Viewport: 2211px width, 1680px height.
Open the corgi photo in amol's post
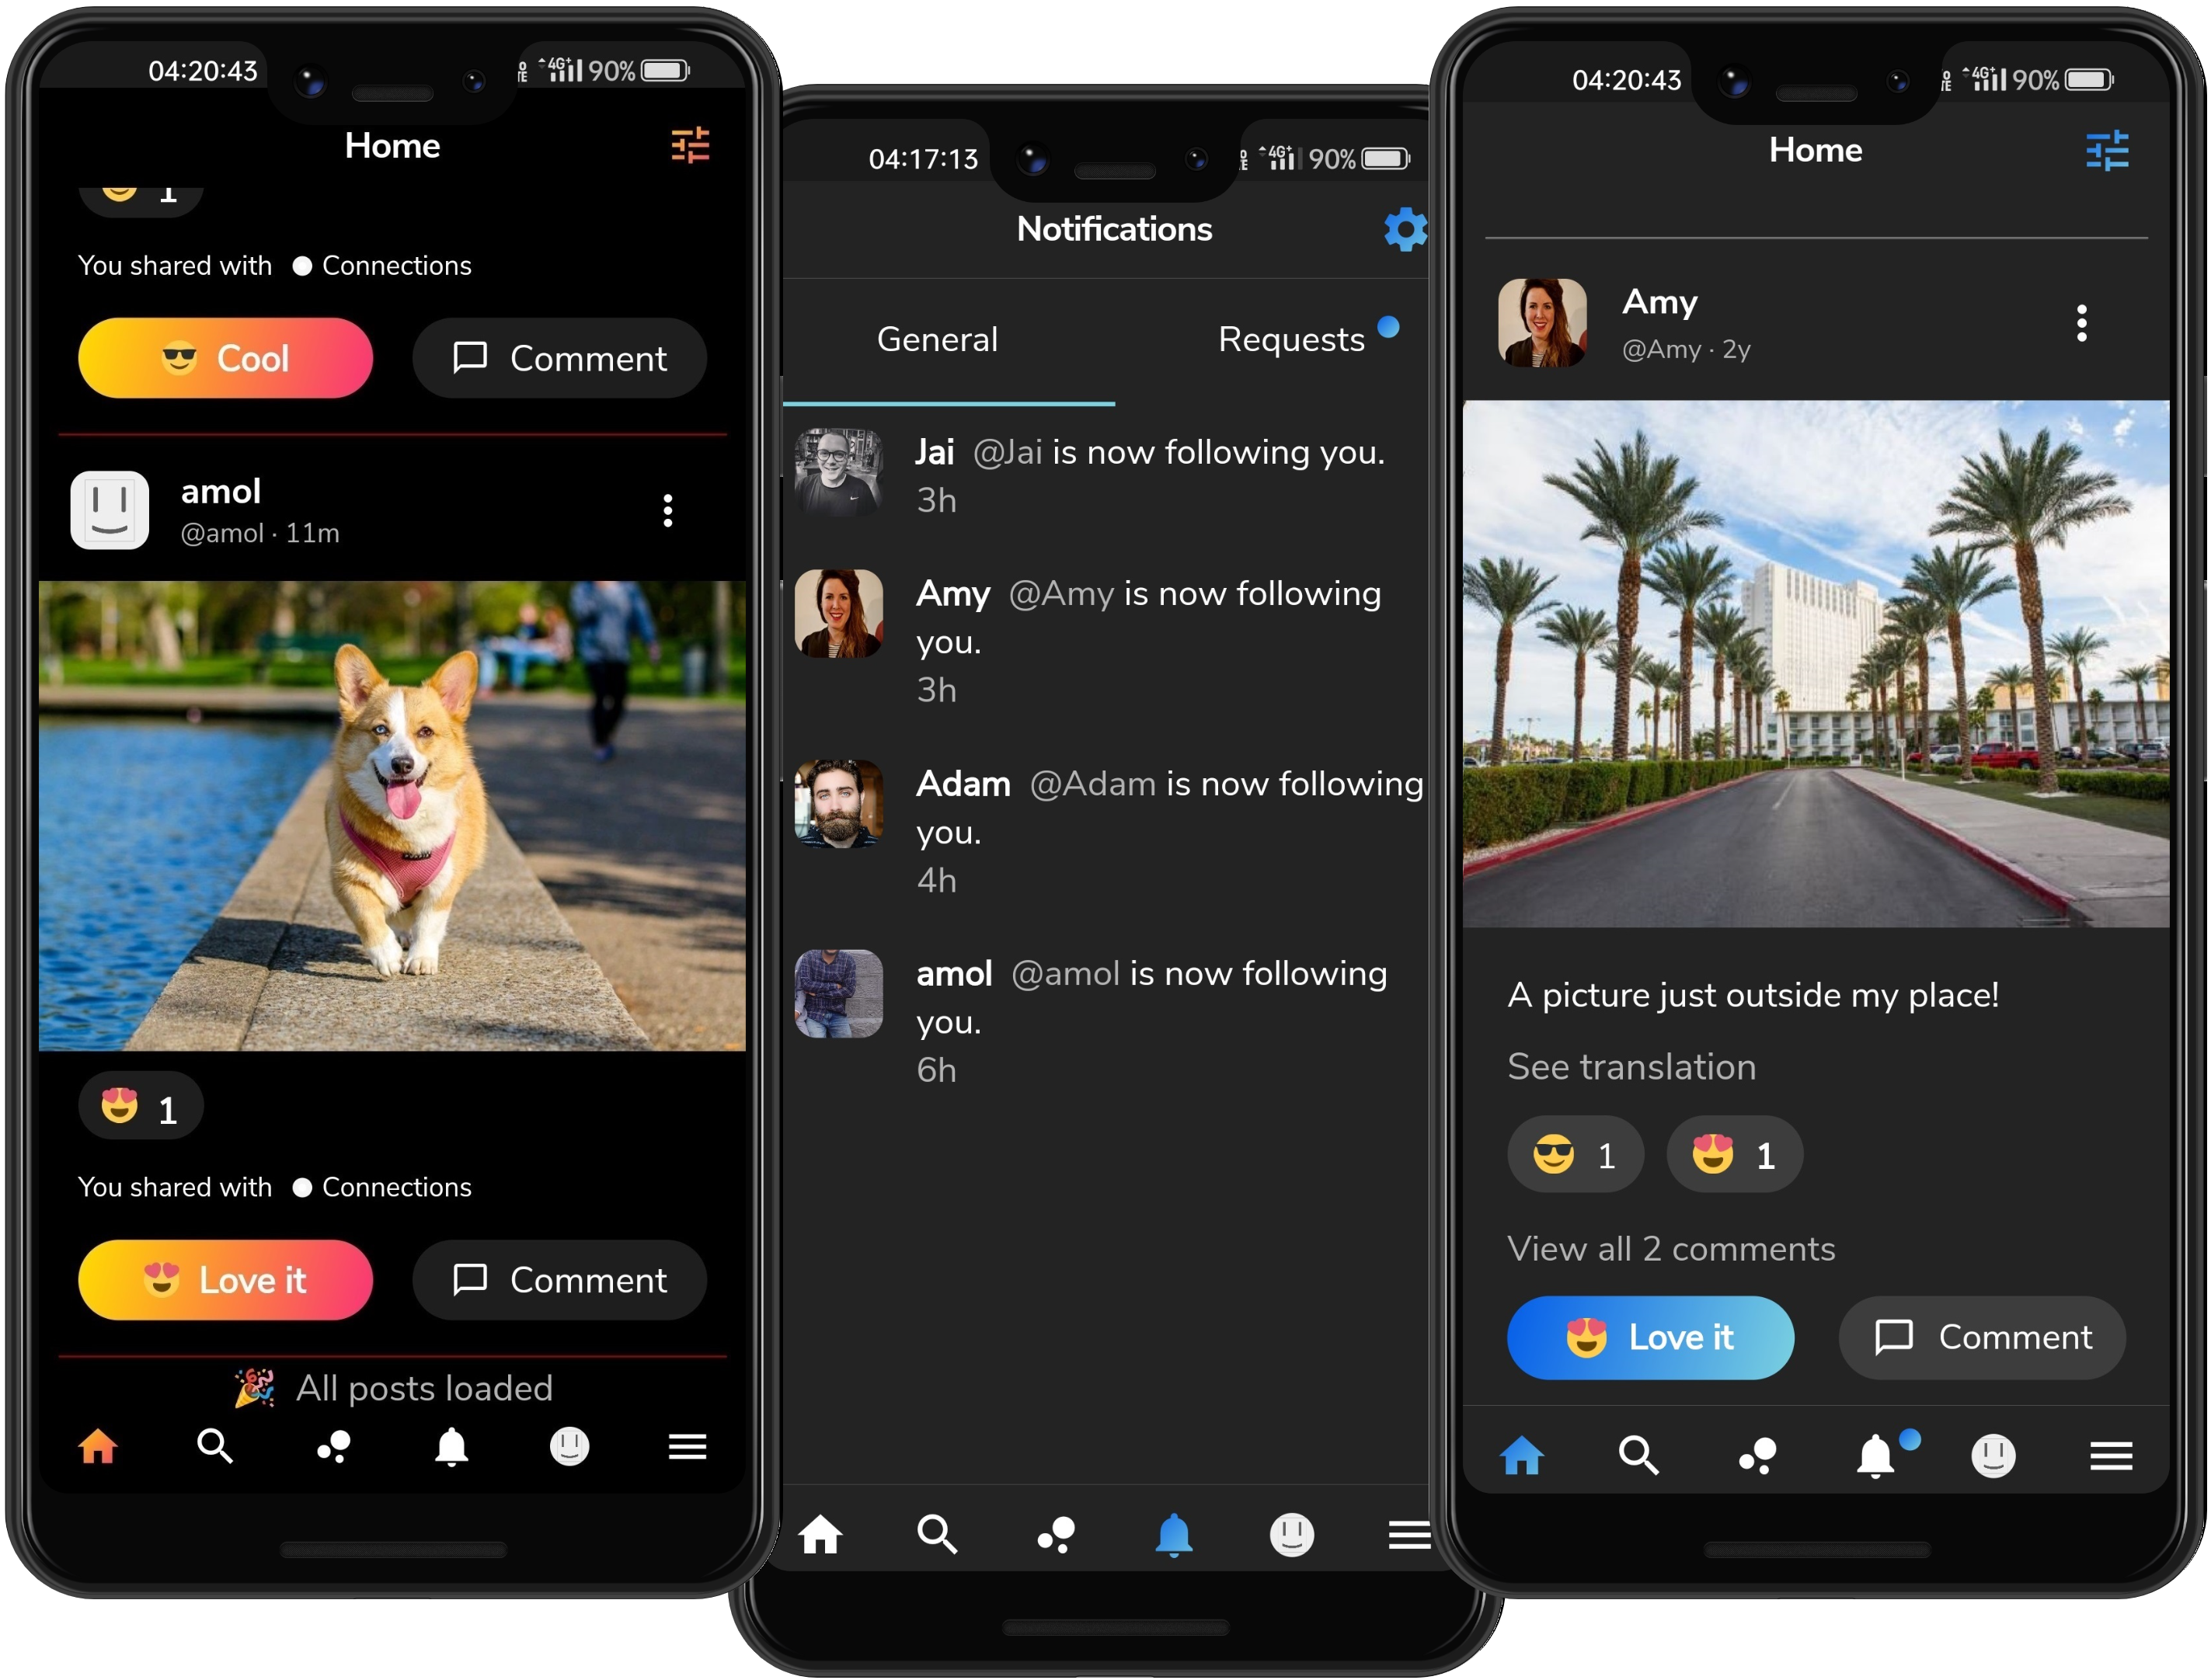(x=392, y=815)
